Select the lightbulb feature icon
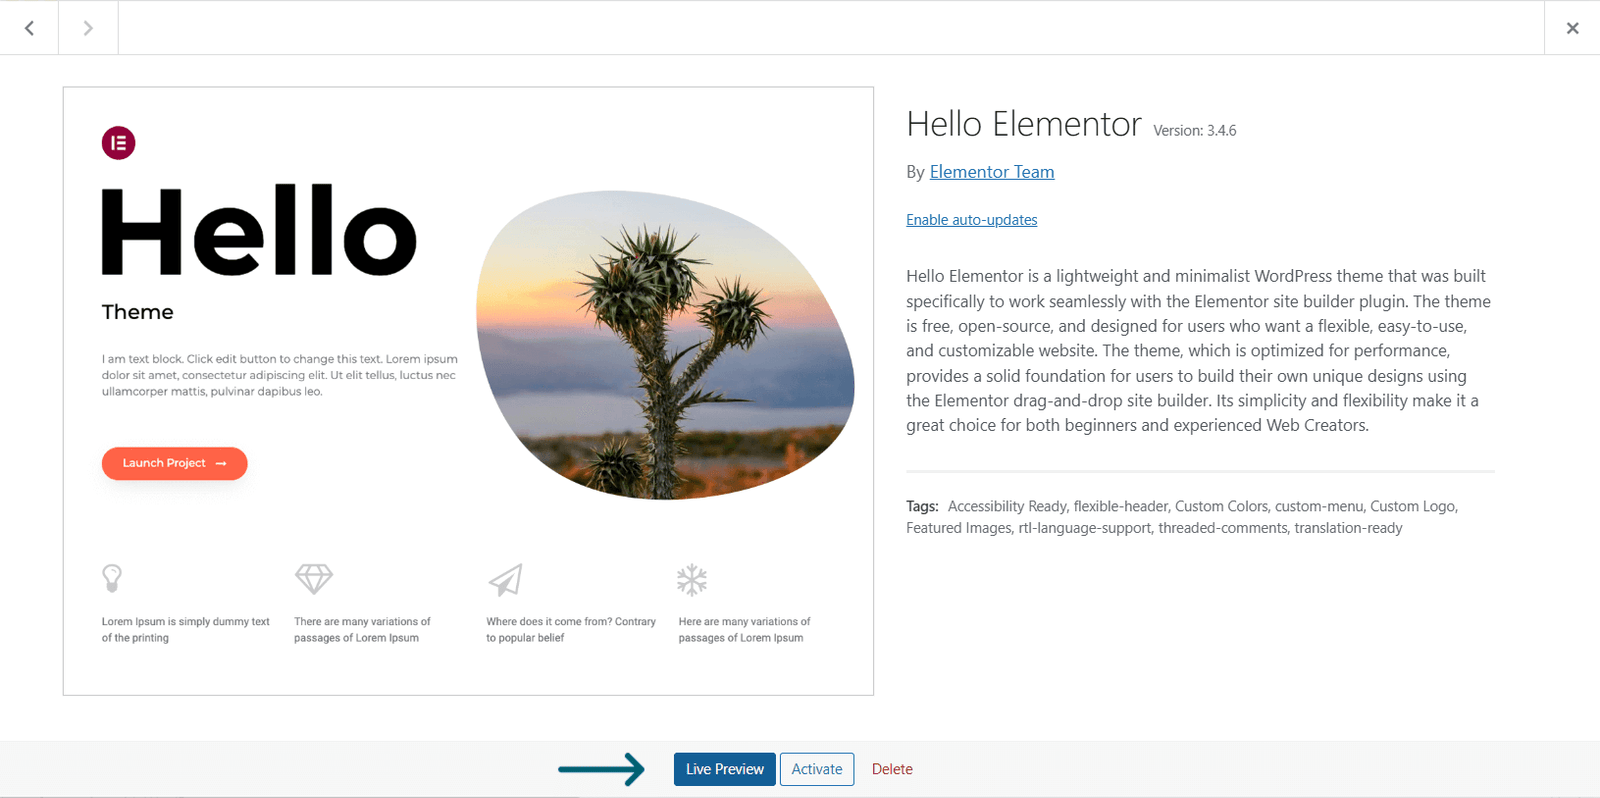The height and width of the screenshot is (798, 1600). (x=112, y=578)
